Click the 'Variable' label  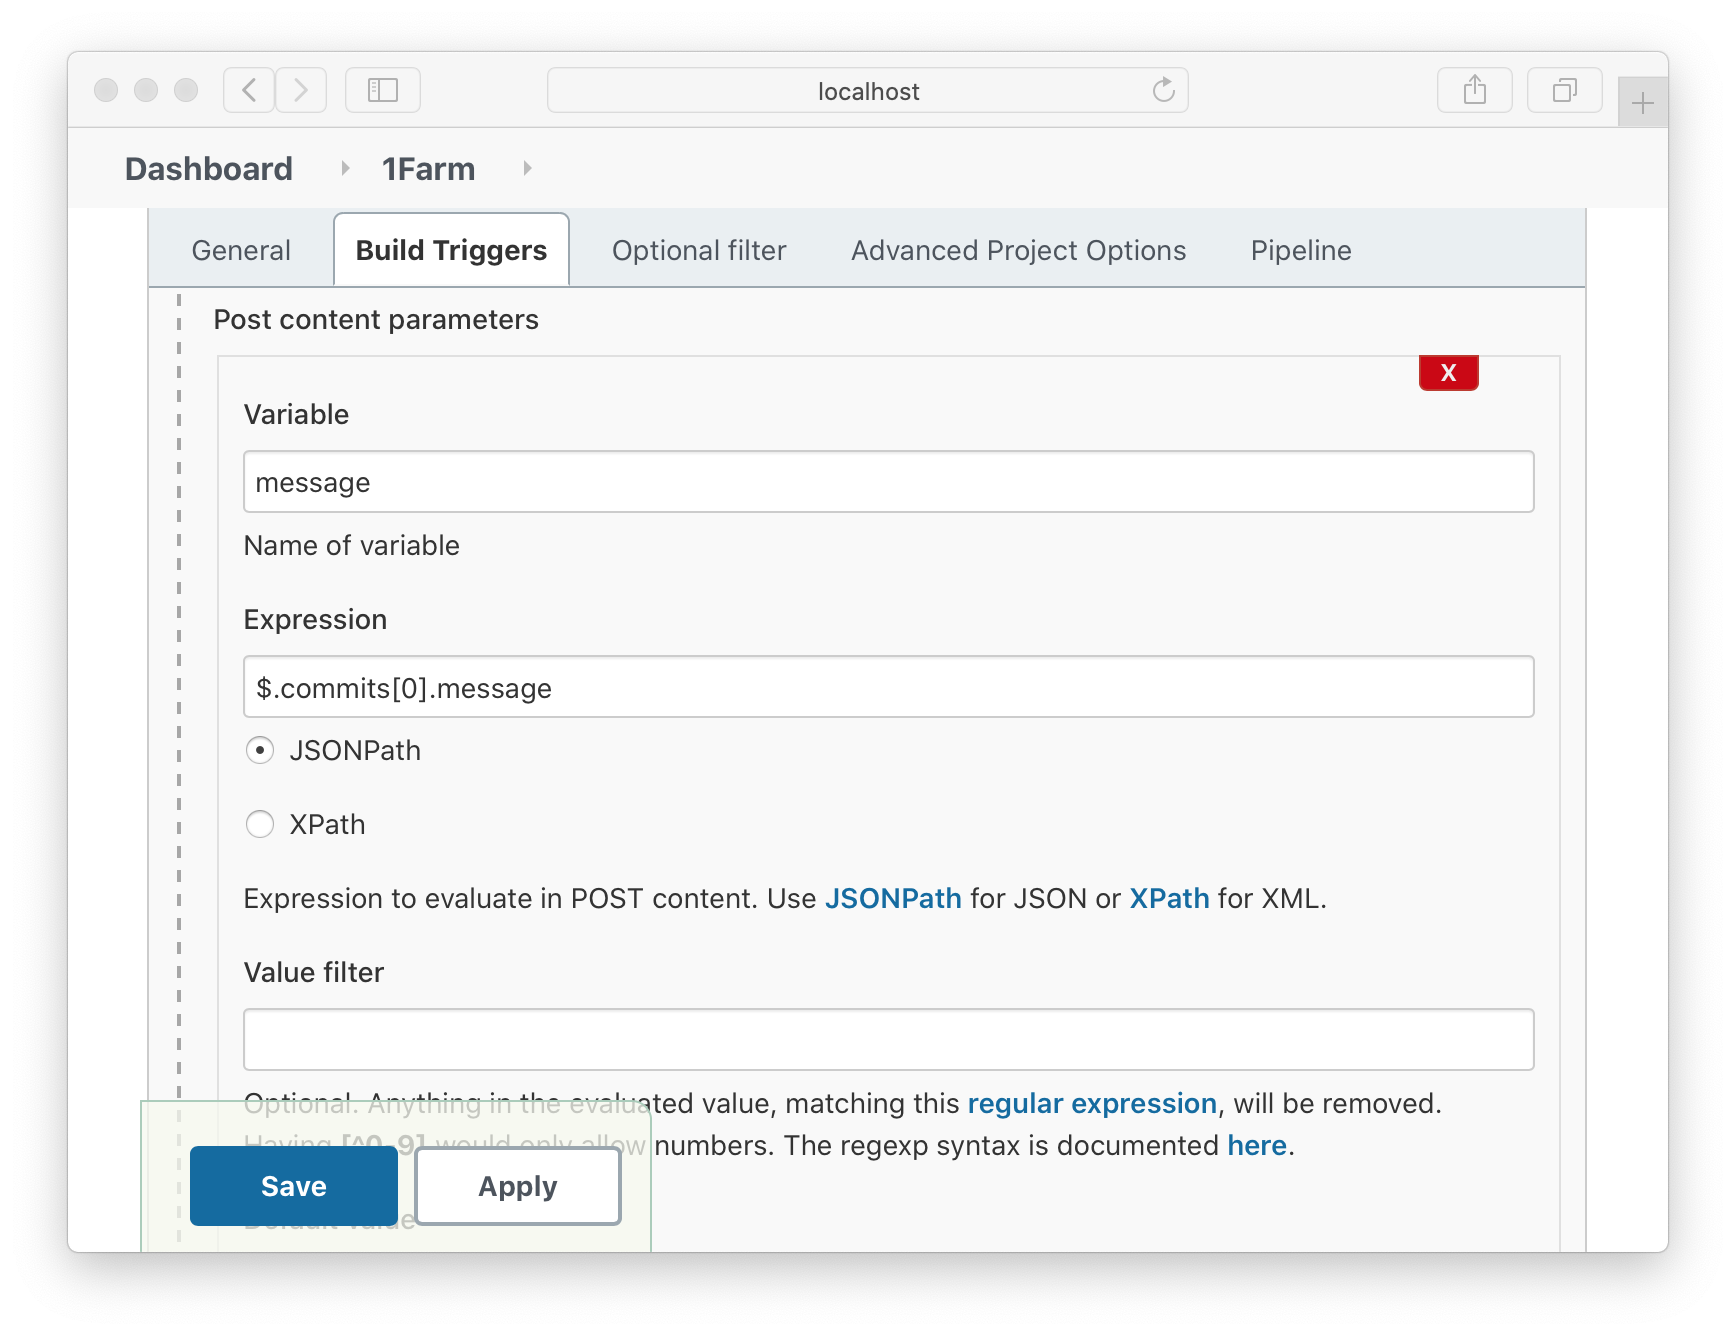click(x=296, y=415)
